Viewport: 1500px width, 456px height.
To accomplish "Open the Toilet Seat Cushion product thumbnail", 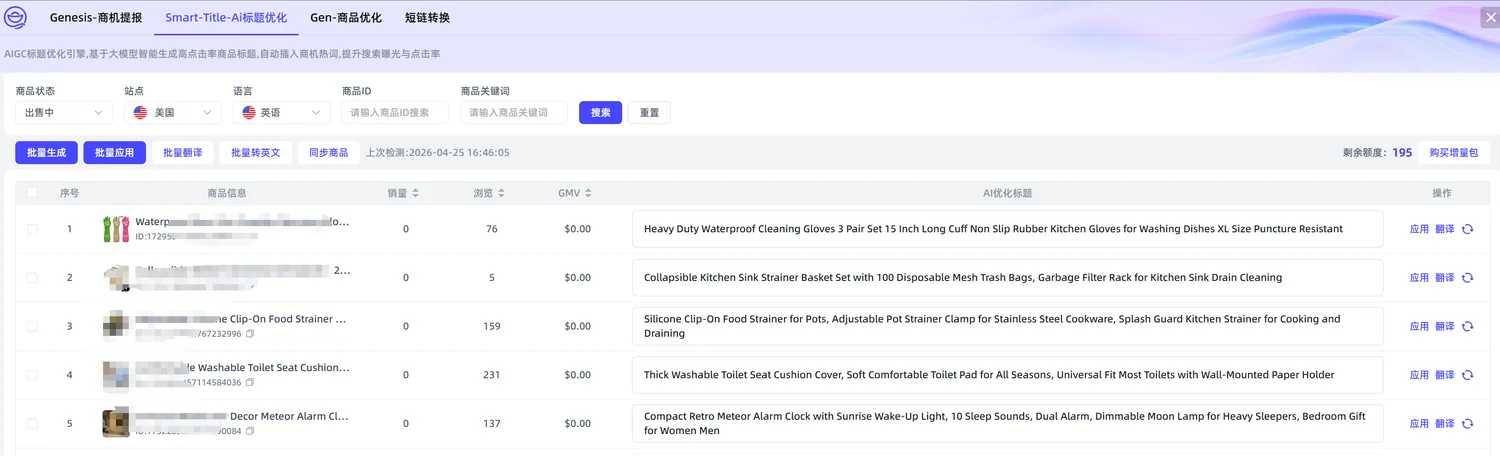I will click(x=116, y=375).
